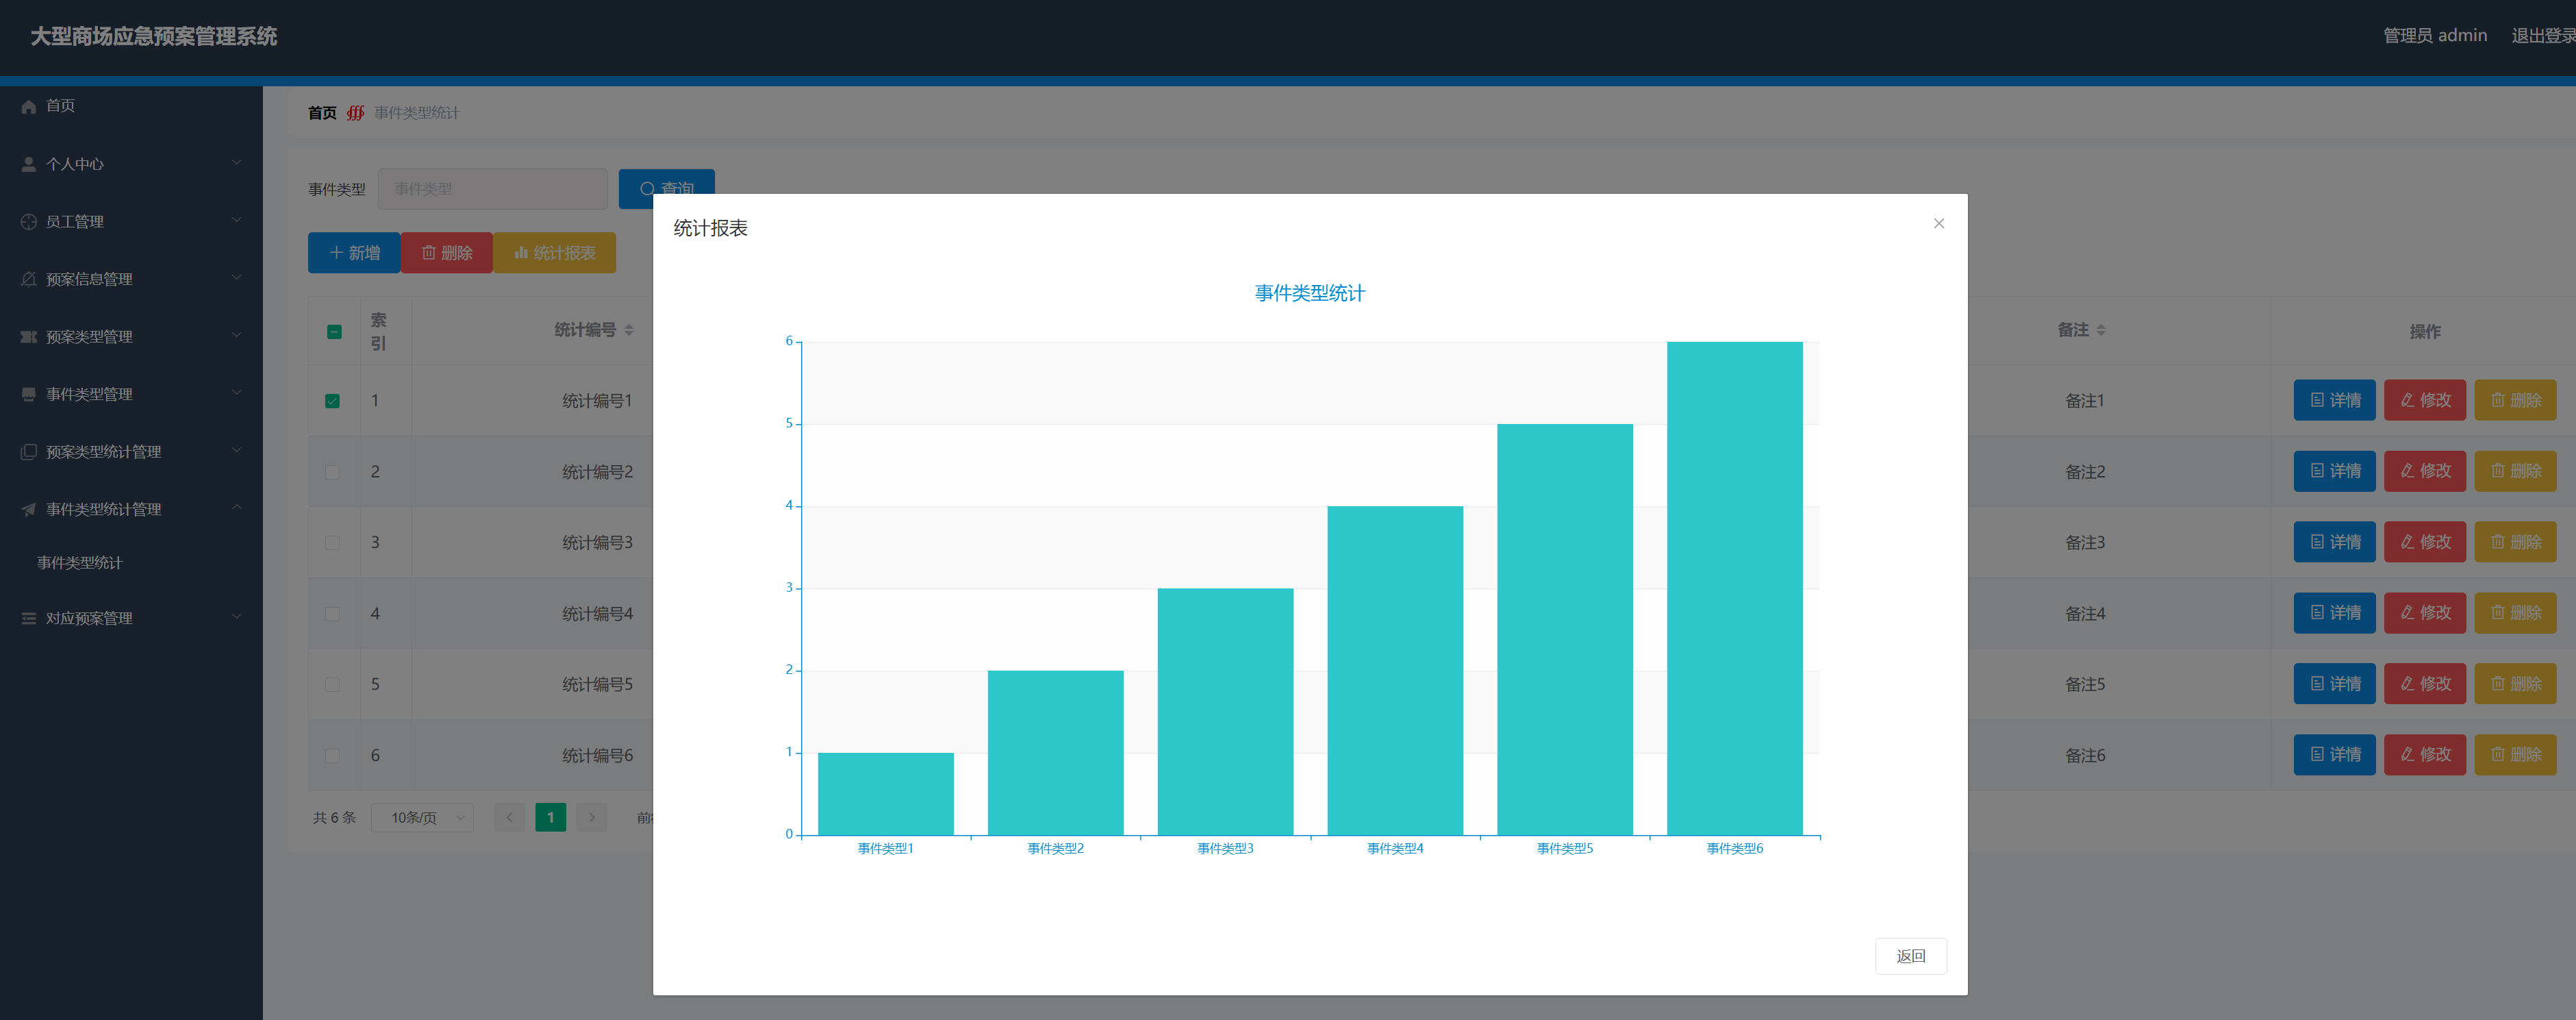This screenshot has height=1020, width=2576.
Task: Open the 事件类型统计 submenu item
Action: [80, 563]
